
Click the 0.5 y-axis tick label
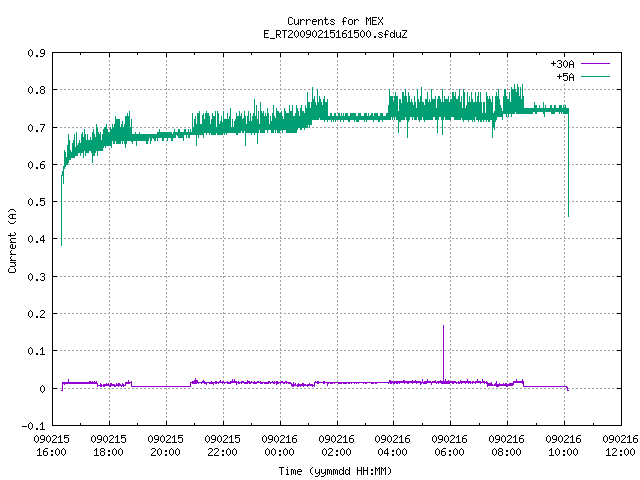[36, 202]
